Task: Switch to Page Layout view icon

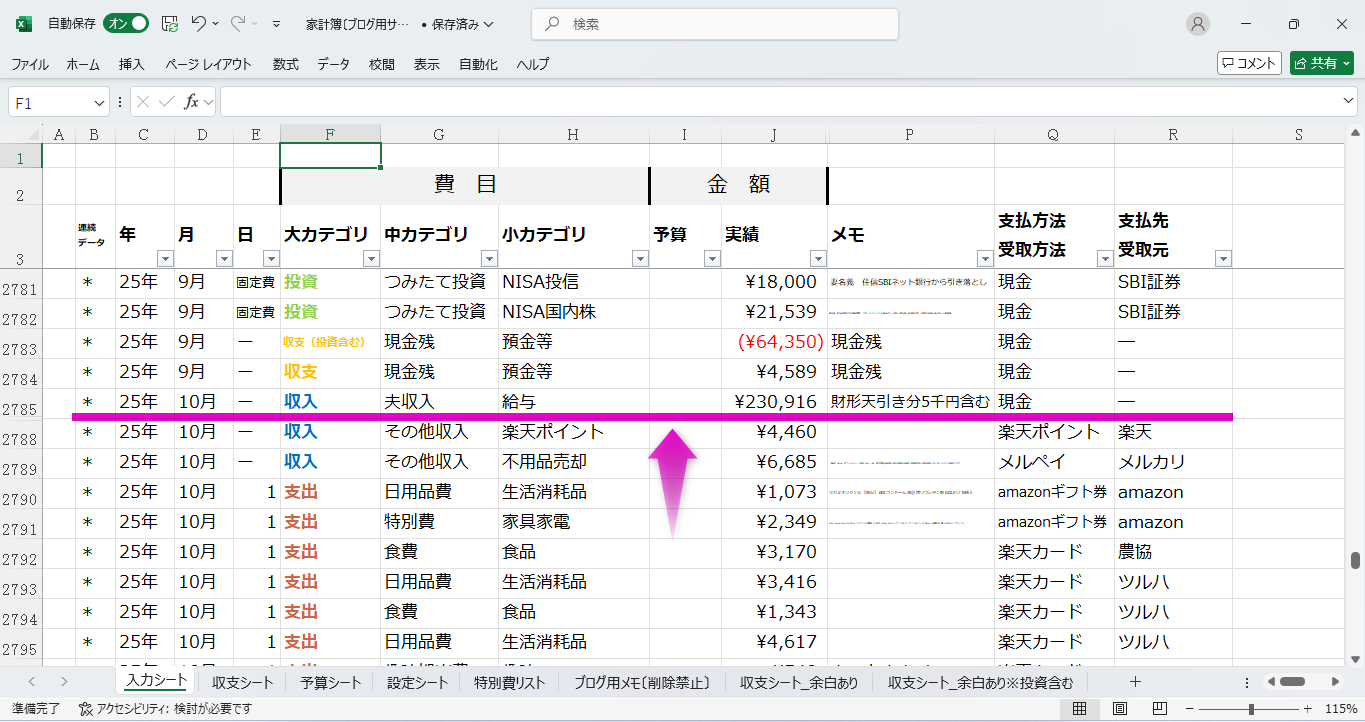Action: click(x=1119, y=709)
